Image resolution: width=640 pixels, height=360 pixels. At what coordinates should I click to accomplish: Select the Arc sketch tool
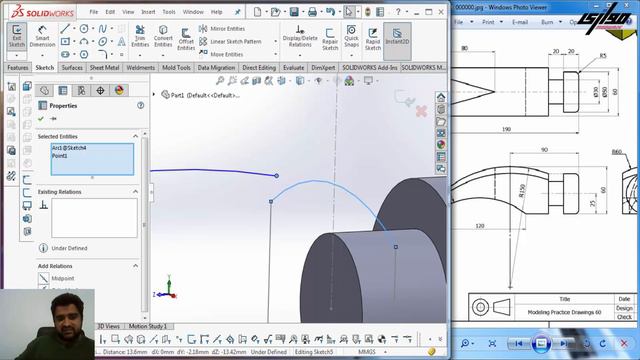84,41
